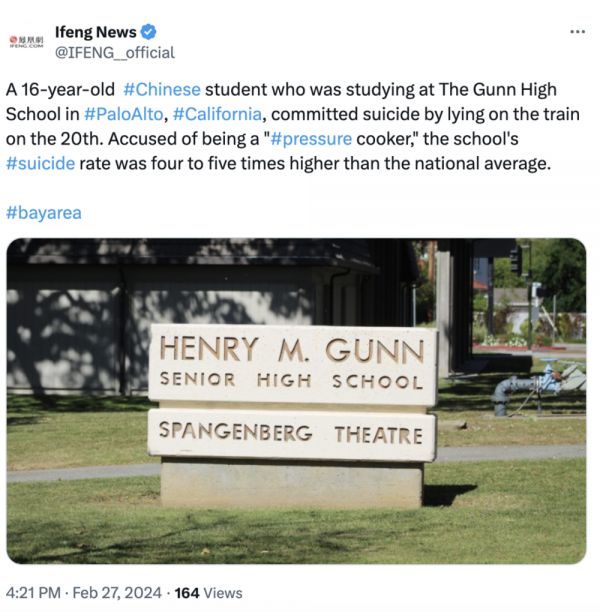Click the blue verified badge checkmark
The width and height of the screenshot is (600, 612).
149,32
